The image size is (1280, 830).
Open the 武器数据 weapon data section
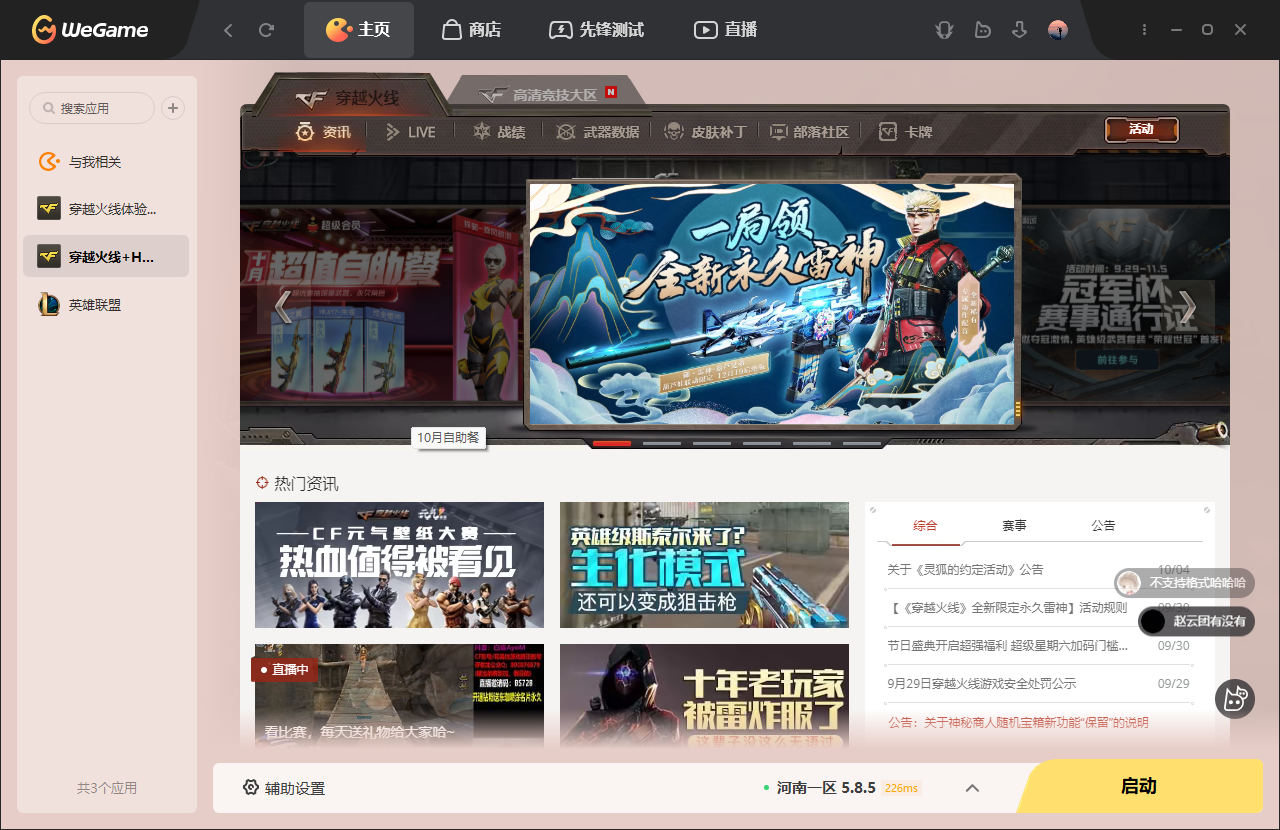click(598, 131)
